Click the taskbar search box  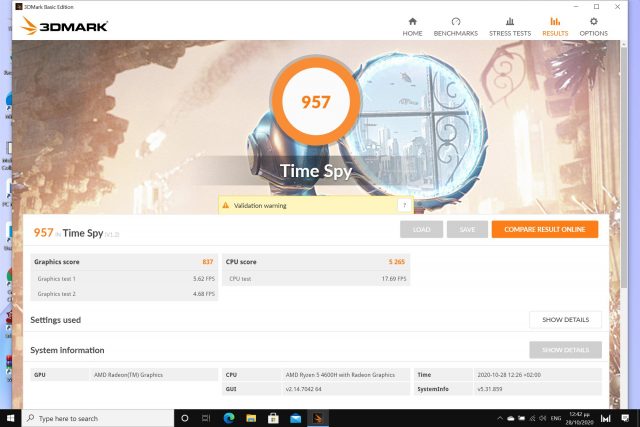tap(98, 418)
